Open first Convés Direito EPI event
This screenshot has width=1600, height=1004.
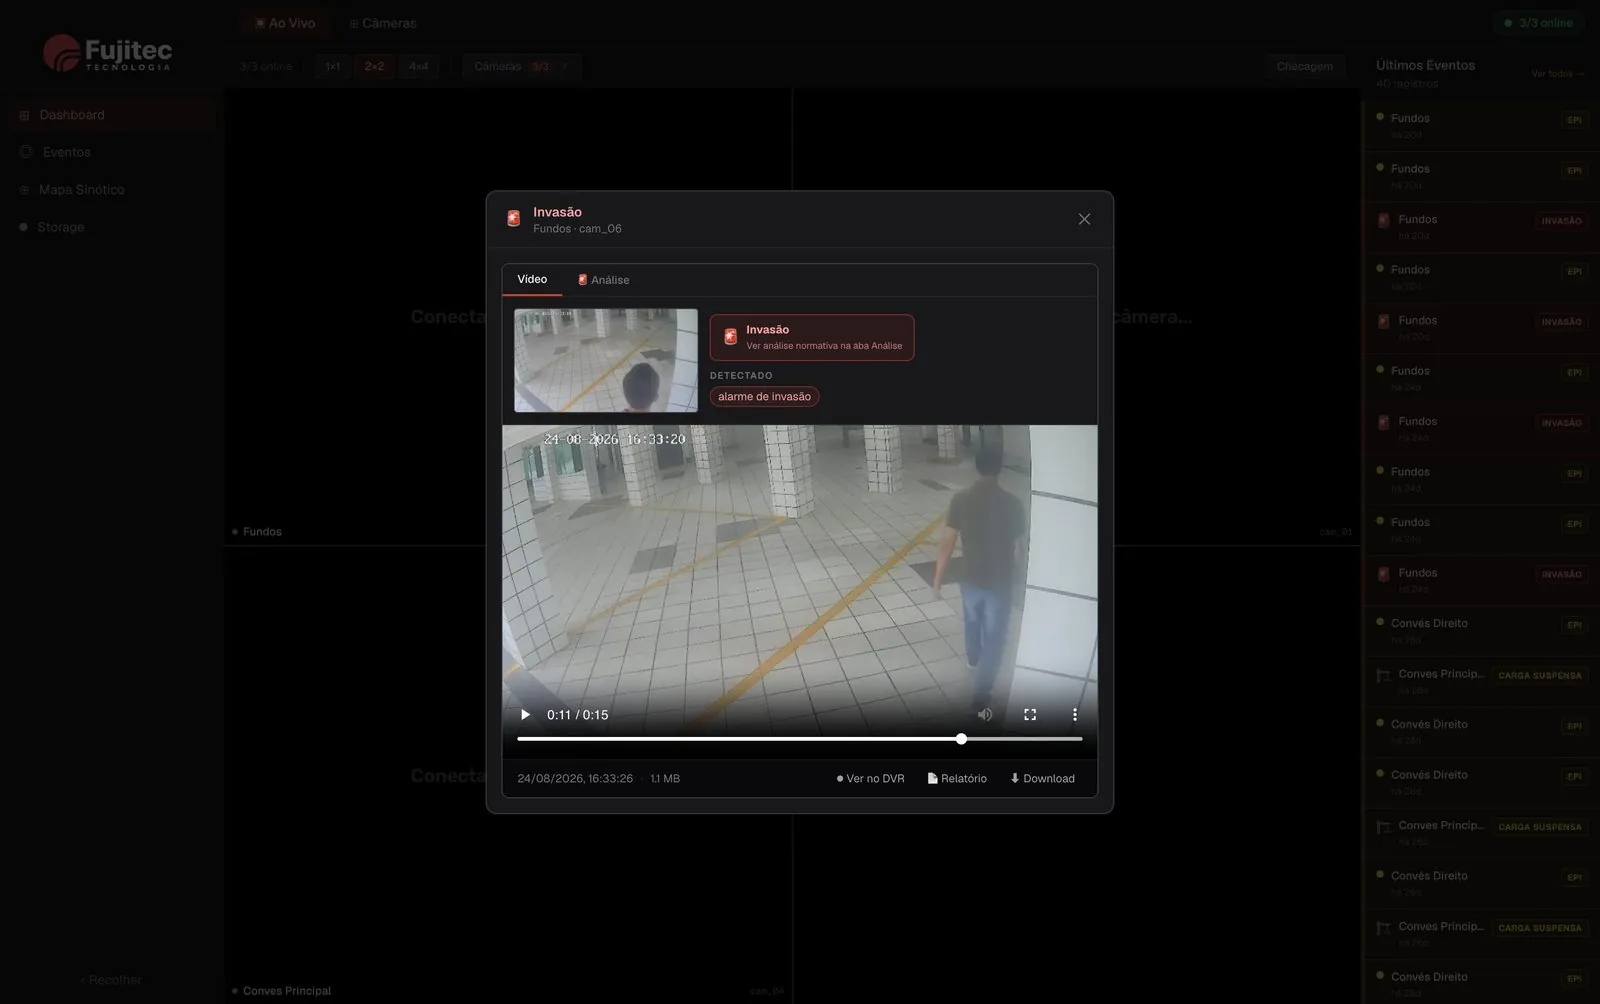click(1481, 631)
